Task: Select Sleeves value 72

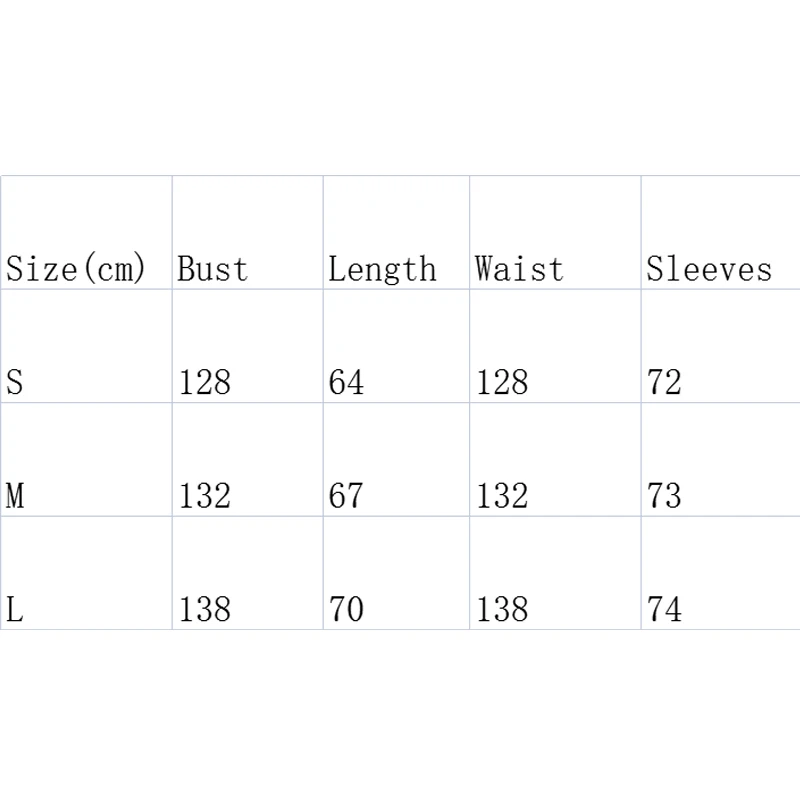Action: click(664, 382)
